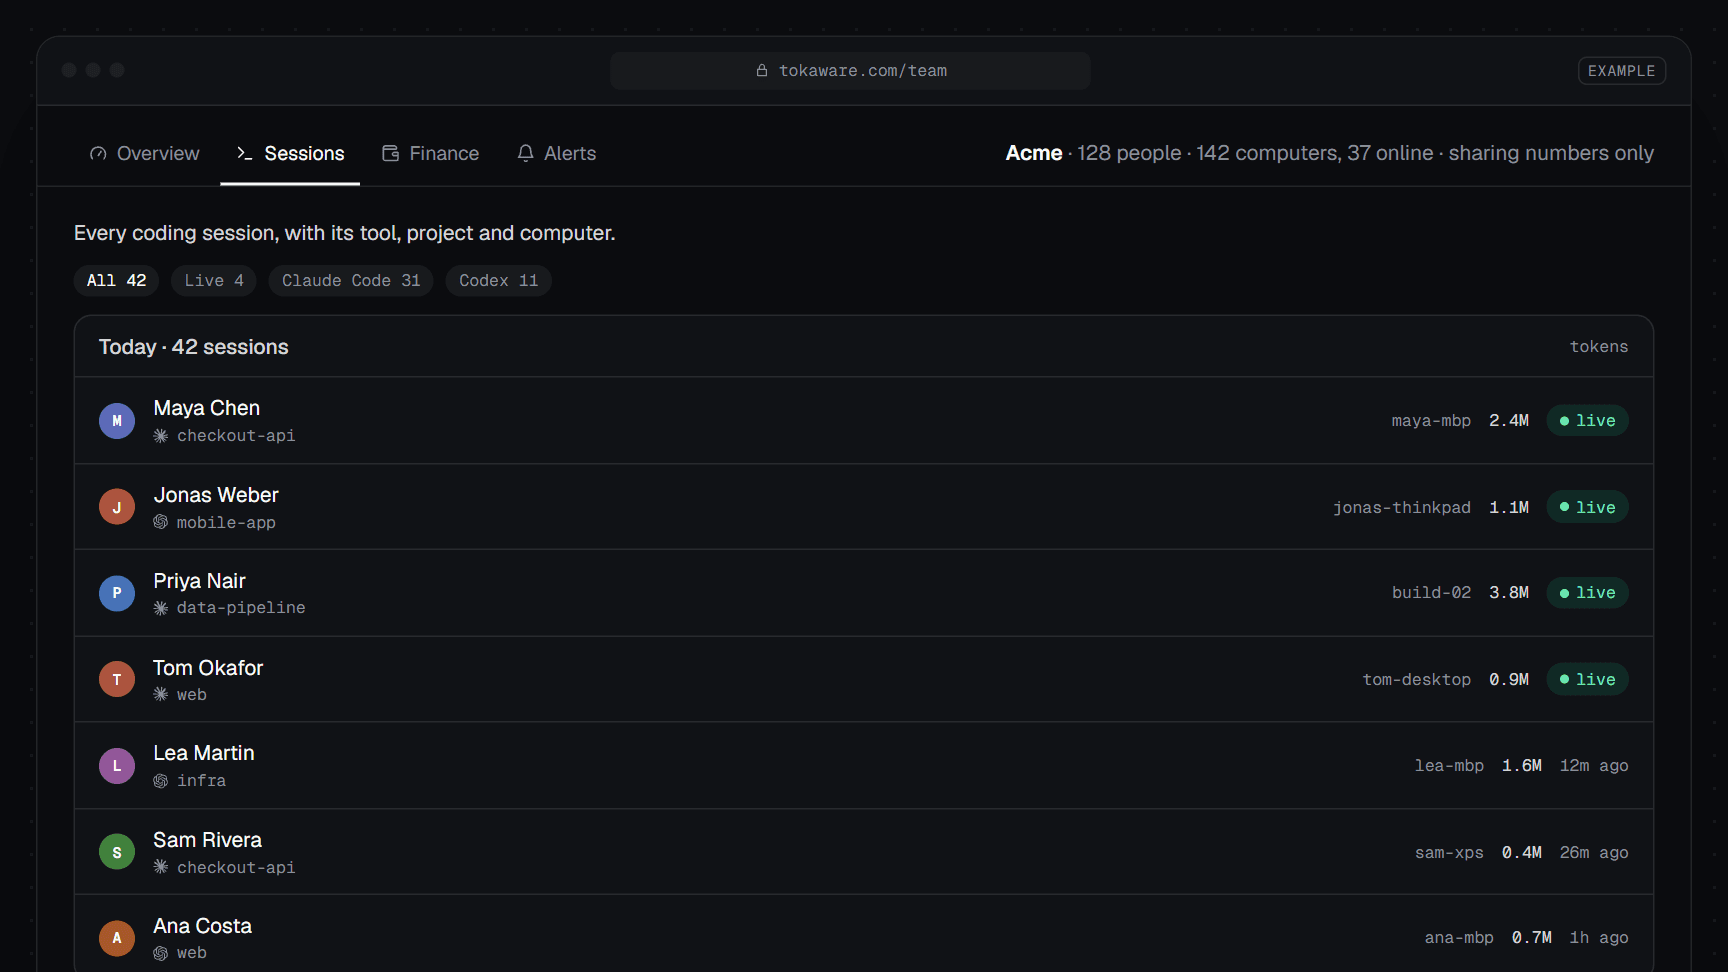Select the Tom Okafor name

click(208, 668)
